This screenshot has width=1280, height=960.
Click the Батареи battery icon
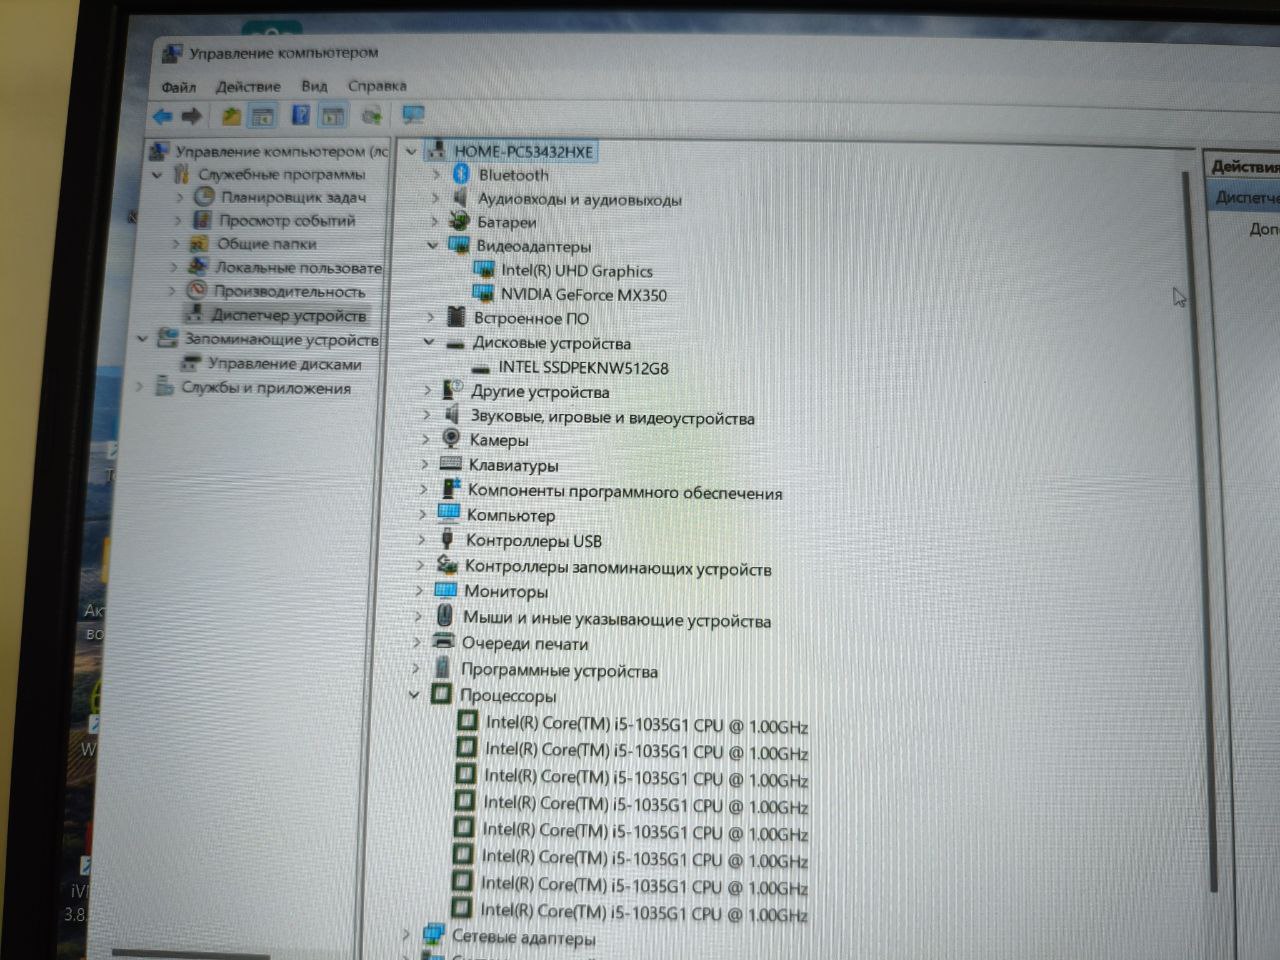click(x=459, y=221)
